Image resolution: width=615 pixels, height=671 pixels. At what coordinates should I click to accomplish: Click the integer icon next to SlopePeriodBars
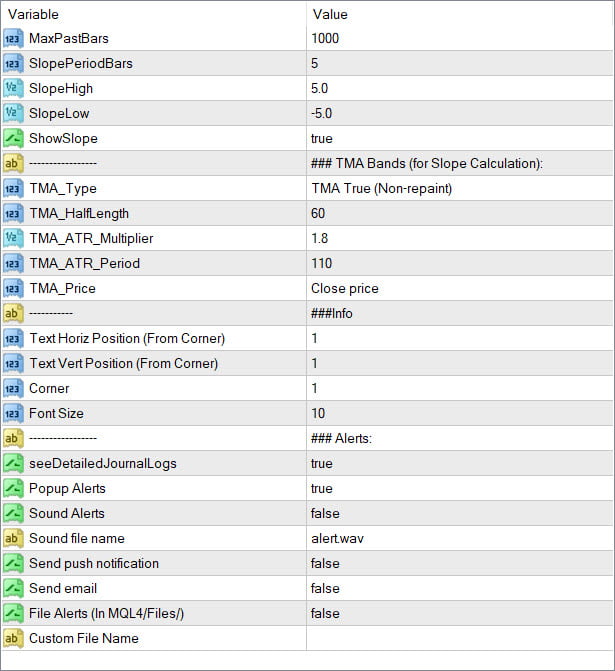tap(13, 64)
